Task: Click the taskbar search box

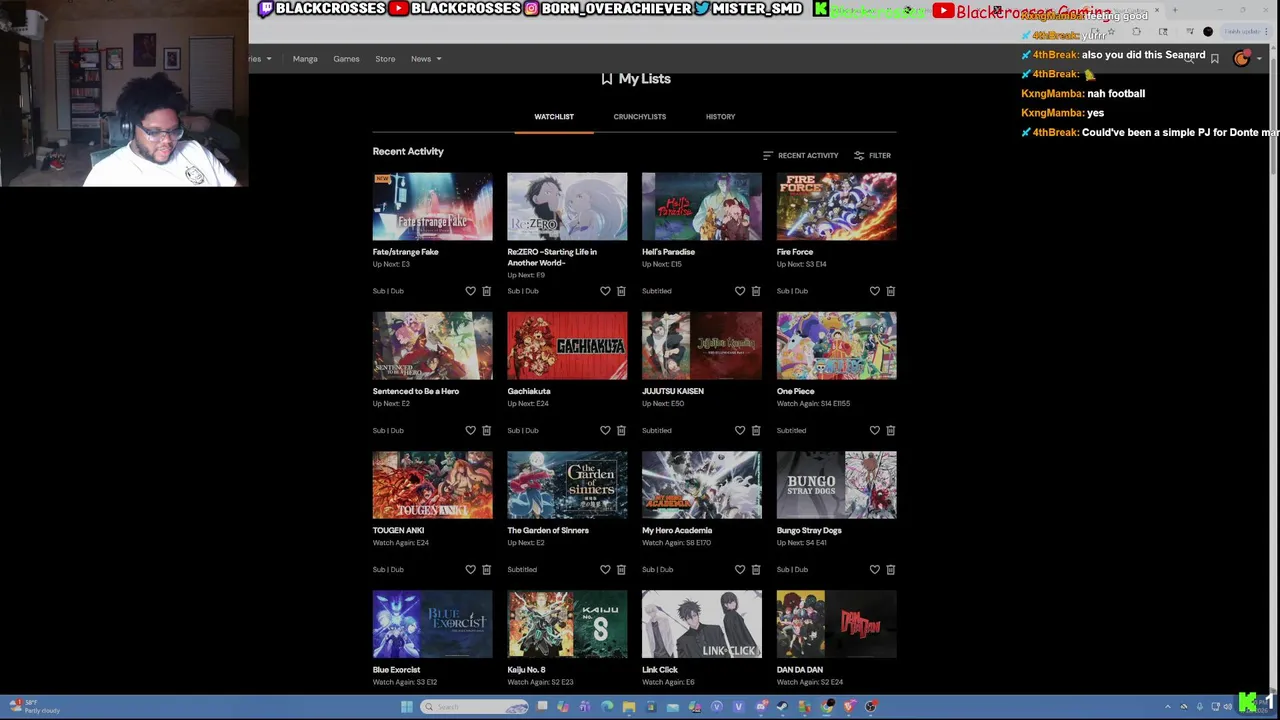Action: (x=474, y=707)
